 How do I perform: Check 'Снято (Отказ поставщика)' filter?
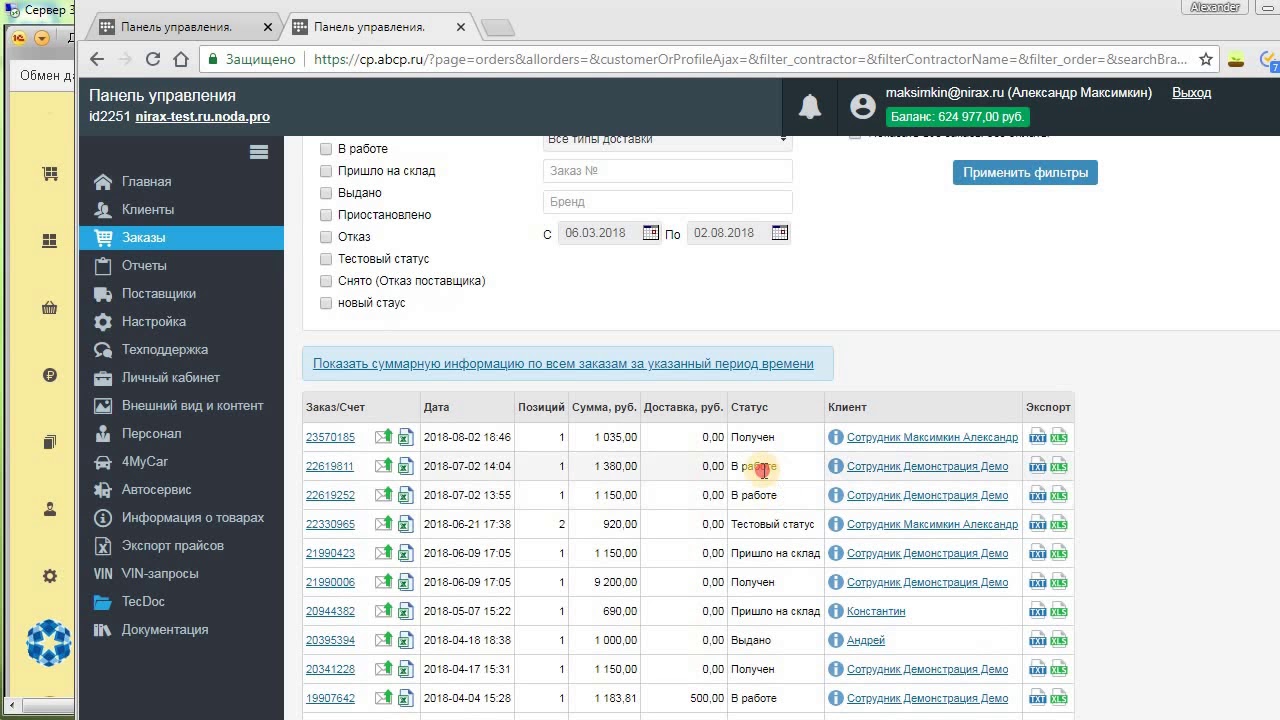326,281
